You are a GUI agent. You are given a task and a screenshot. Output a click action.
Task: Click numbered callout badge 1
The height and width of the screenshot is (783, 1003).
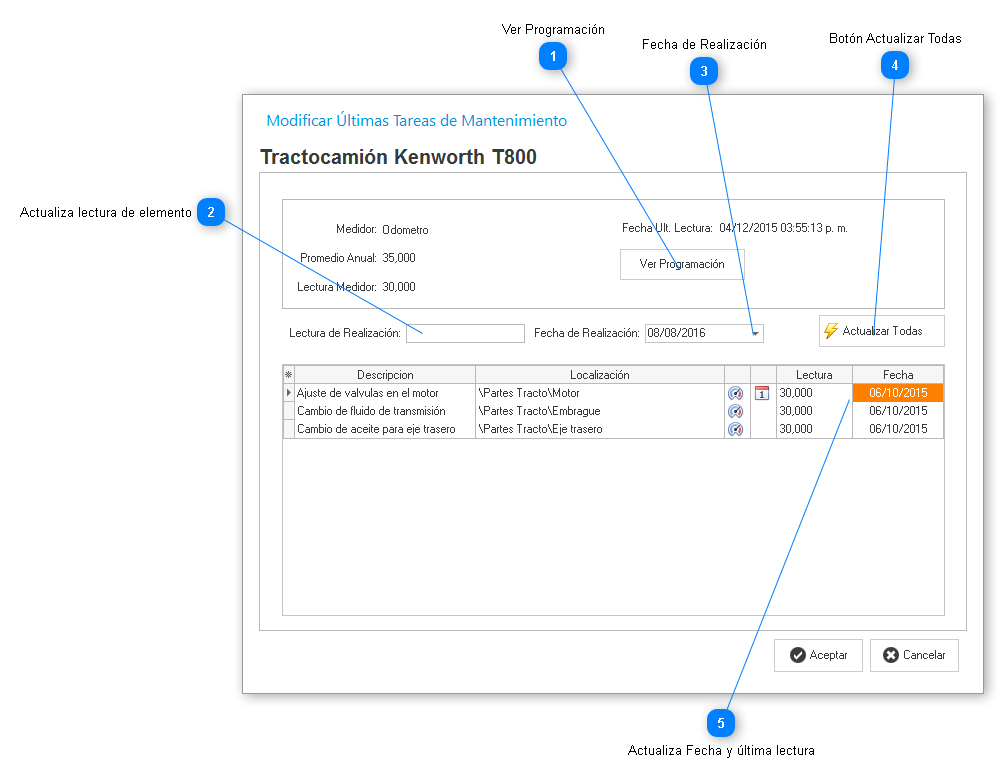click(x=553, y=57)
